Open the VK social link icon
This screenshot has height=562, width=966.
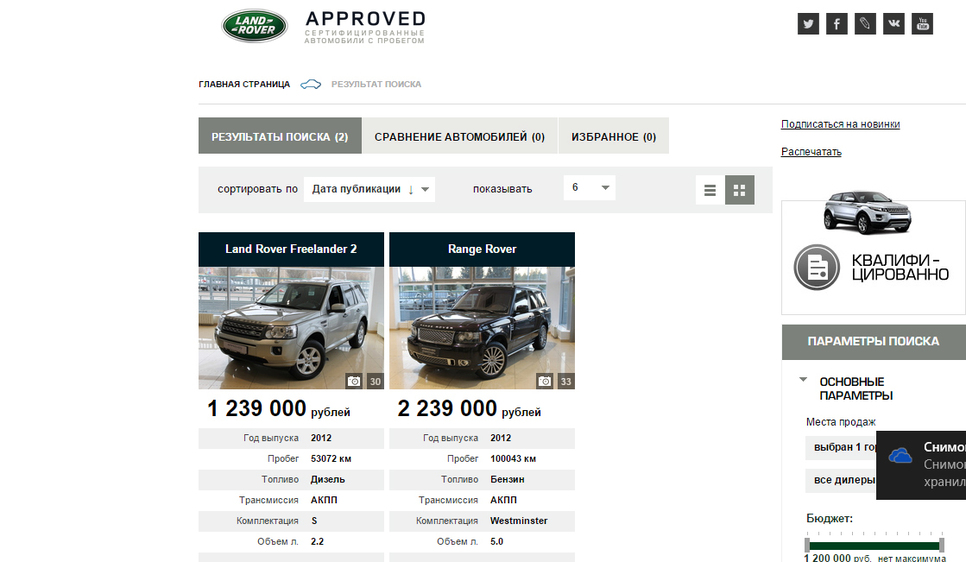point(894,24)
